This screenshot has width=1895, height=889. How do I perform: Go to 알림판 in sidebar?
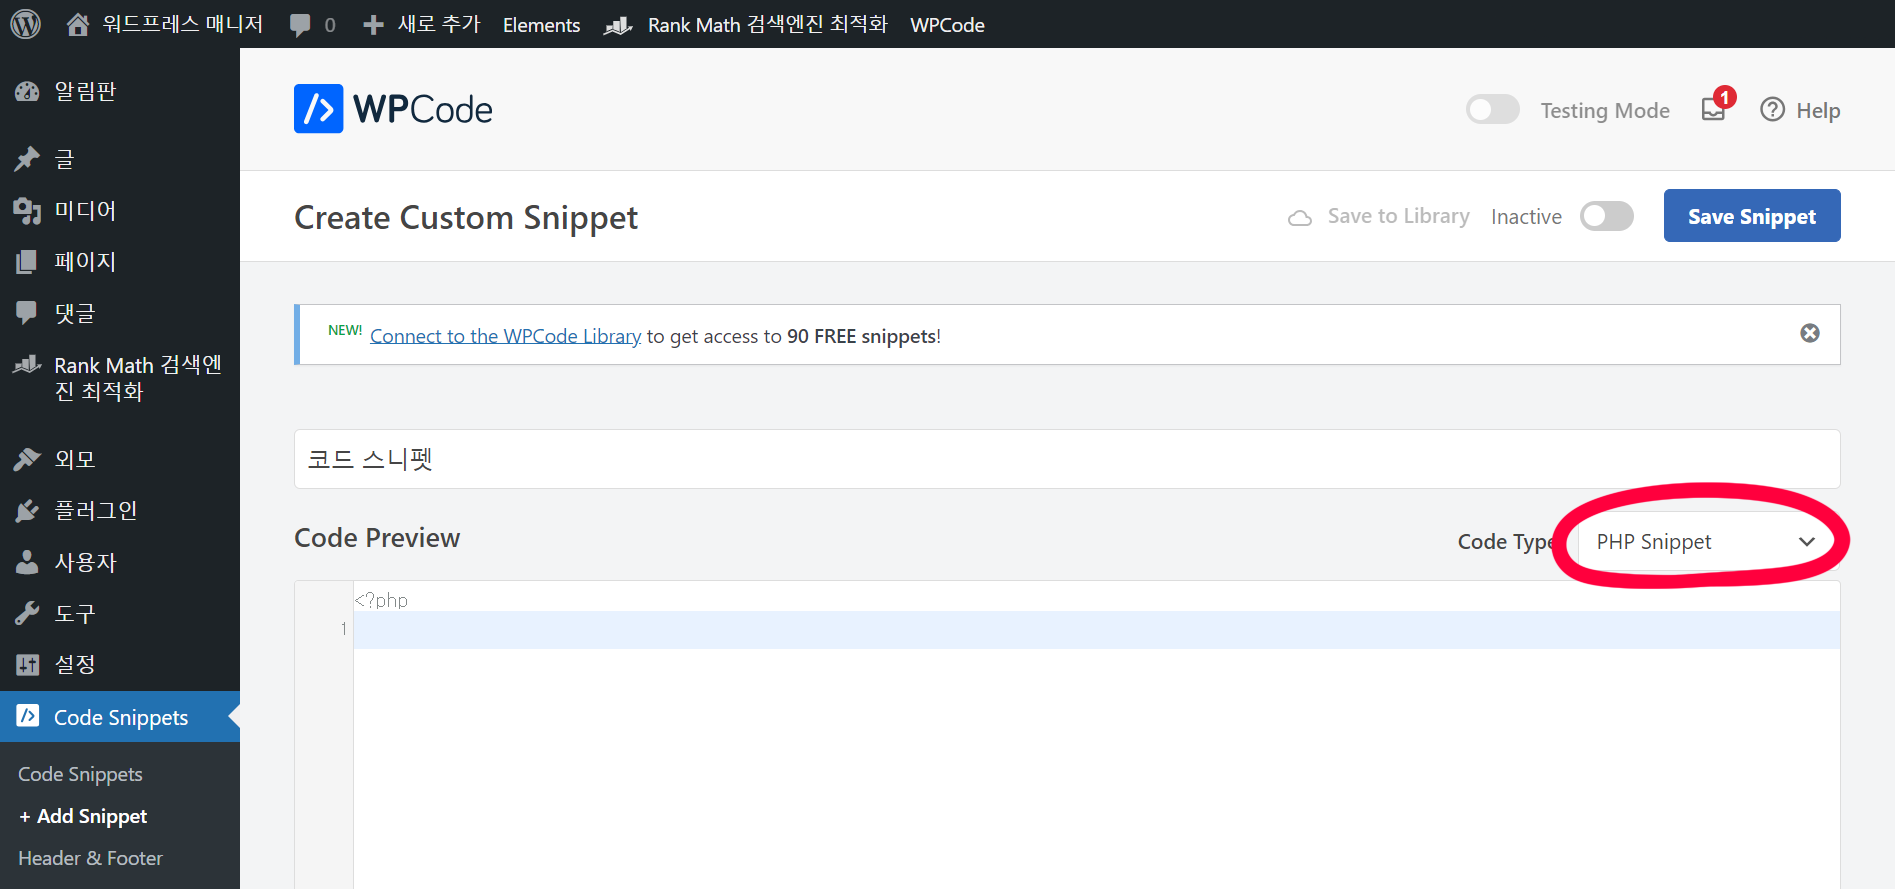coord(85,91)
